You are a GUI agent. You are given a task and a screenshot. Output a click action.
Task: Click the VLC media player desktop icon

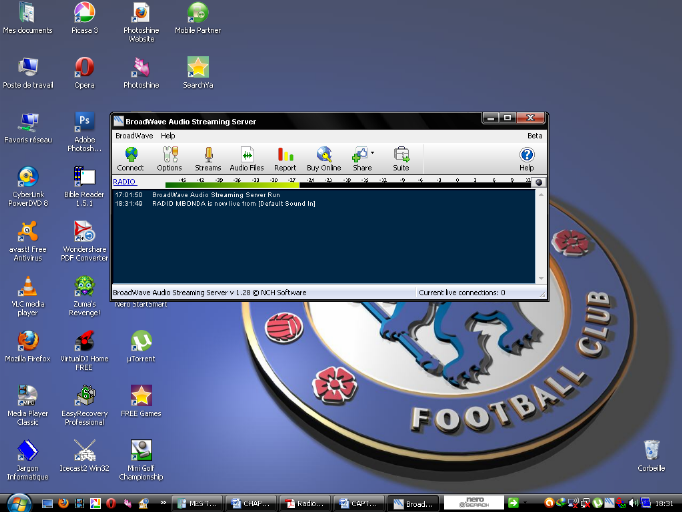pos(30,291)
